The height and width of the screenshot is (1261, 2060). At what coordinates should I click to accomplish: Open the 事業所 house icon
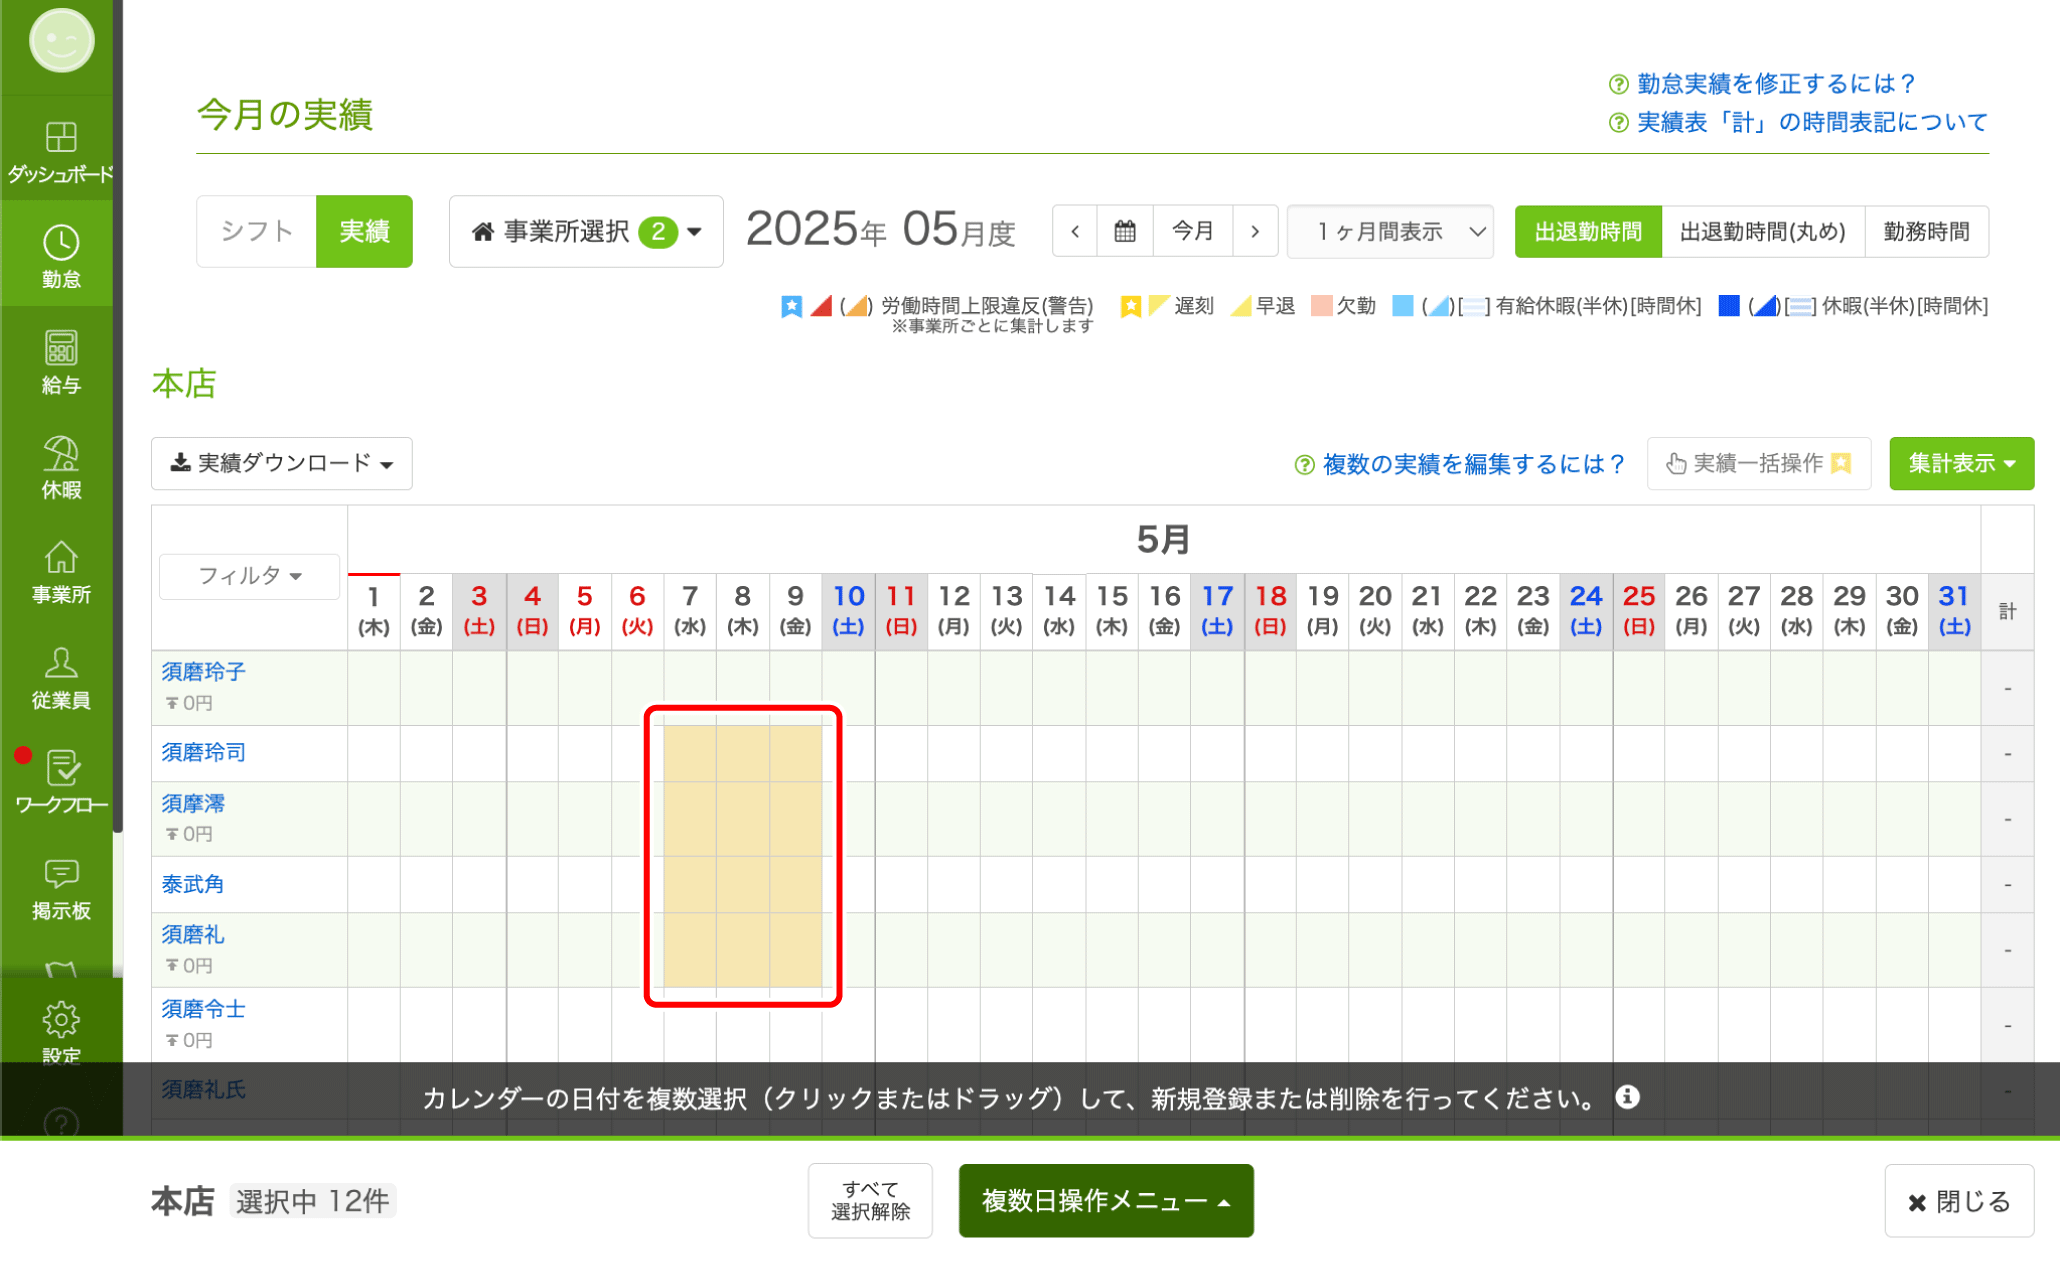61,558
